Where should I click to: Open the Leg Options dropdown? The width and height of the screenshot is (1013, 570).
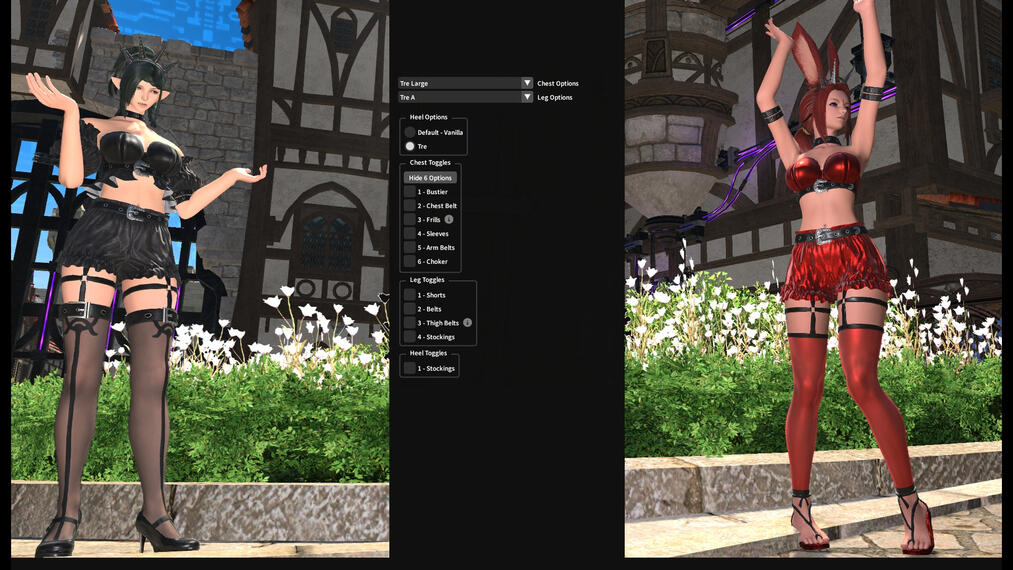tap(466, 97)
